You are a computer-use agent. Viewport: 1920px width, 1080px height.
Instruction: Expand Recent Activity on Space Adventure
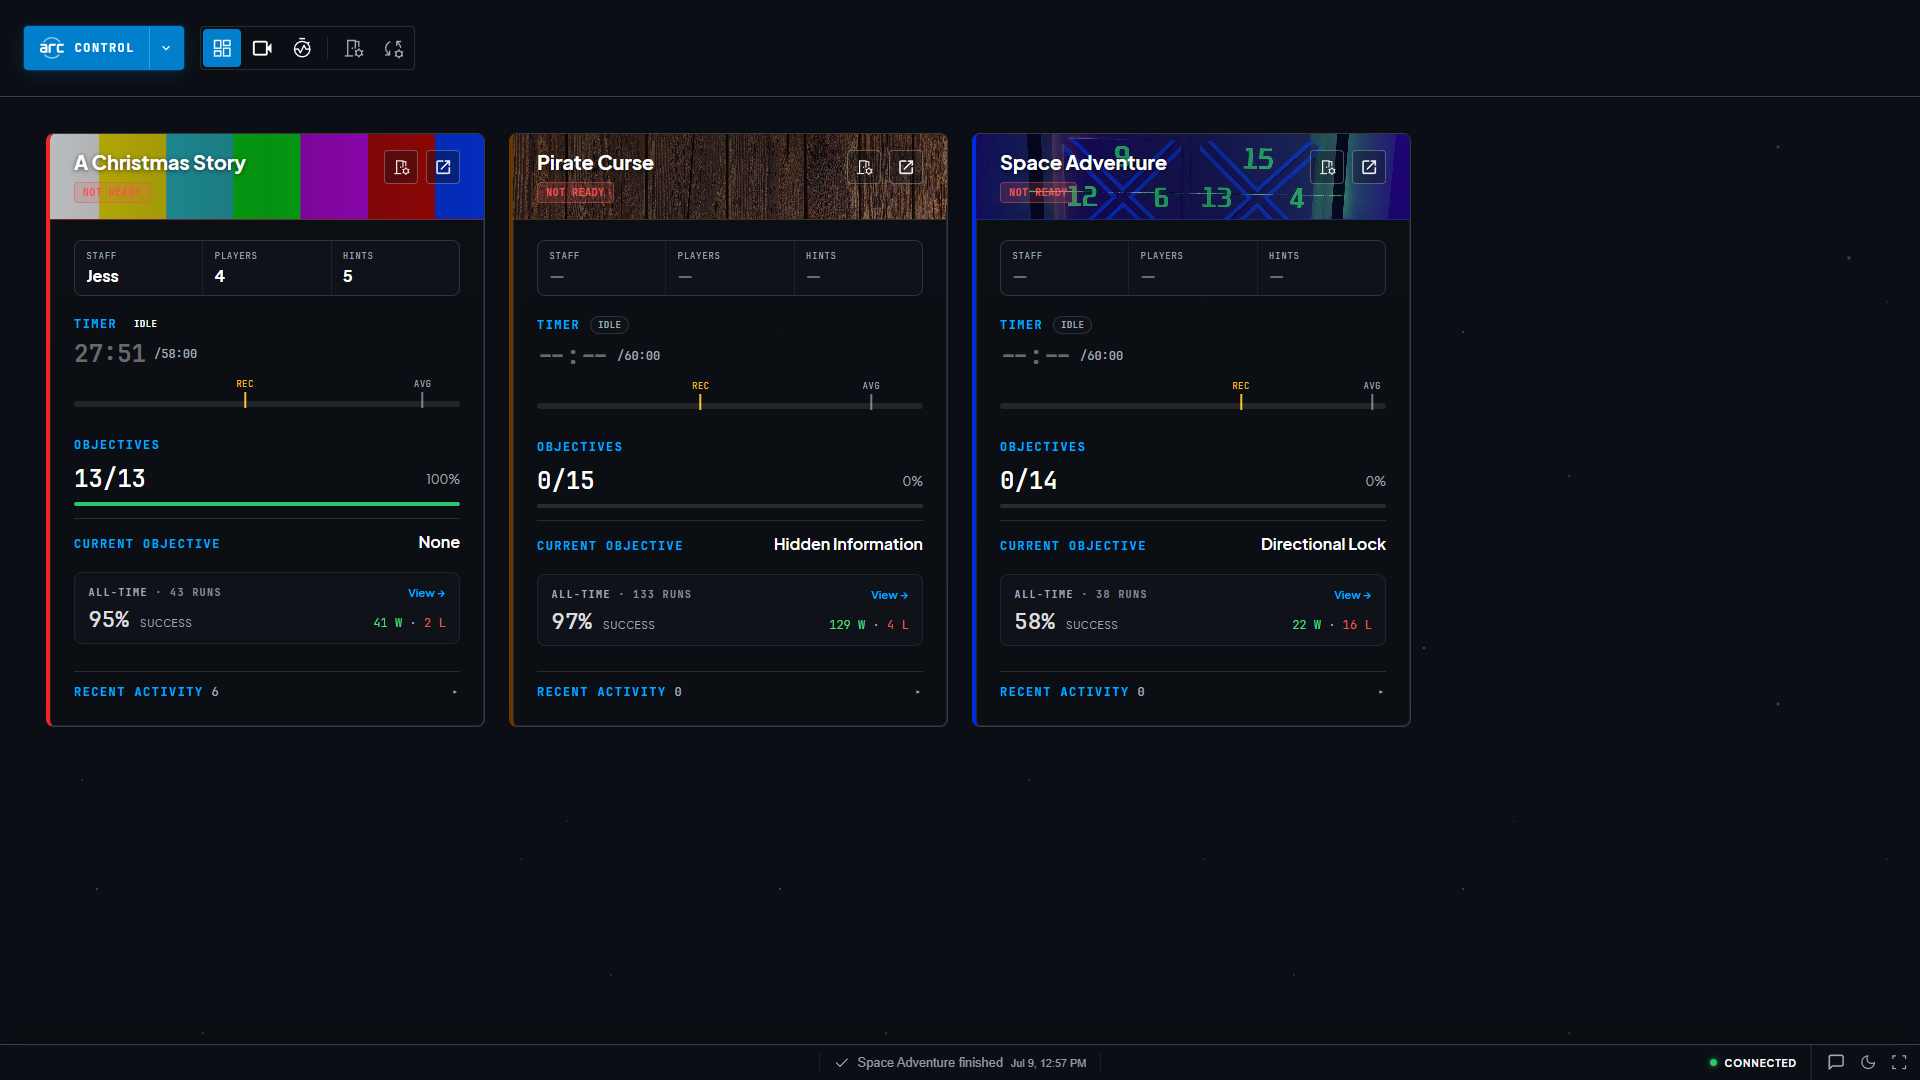[x=1192, y=692]
